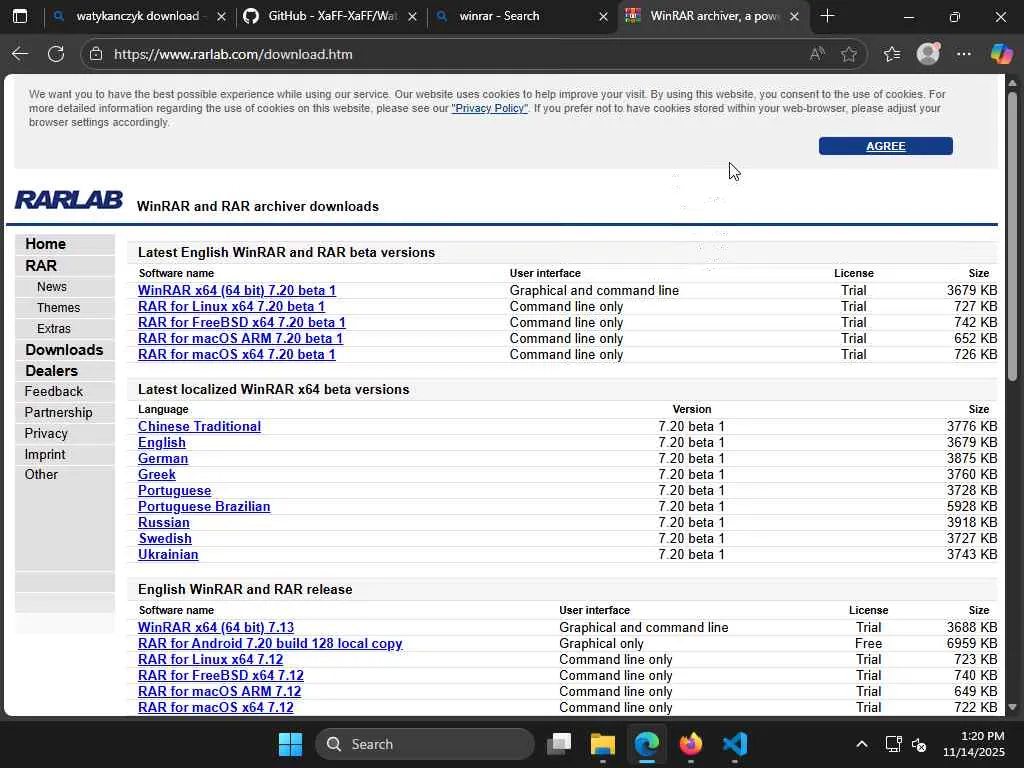Download RAR for Linux x64 7.20 beta 1
This screenshot has height=768, width=1024.
[231, 306]
